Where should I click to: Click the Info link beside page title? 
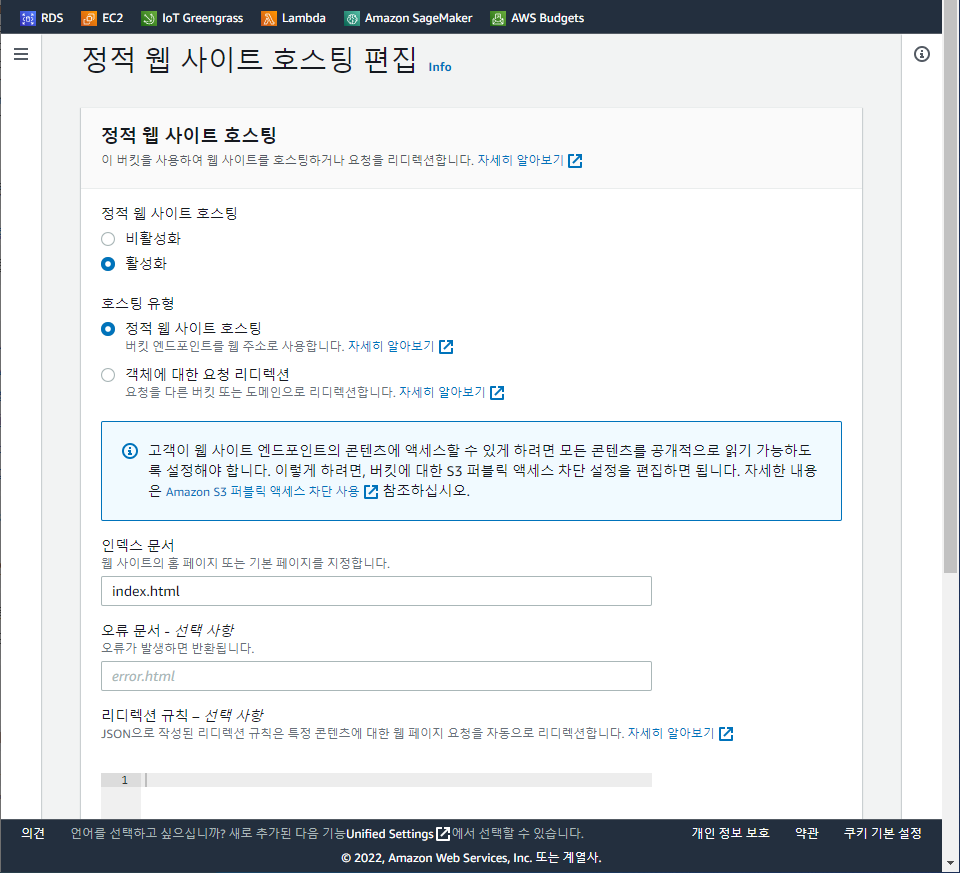click(440, 67)
